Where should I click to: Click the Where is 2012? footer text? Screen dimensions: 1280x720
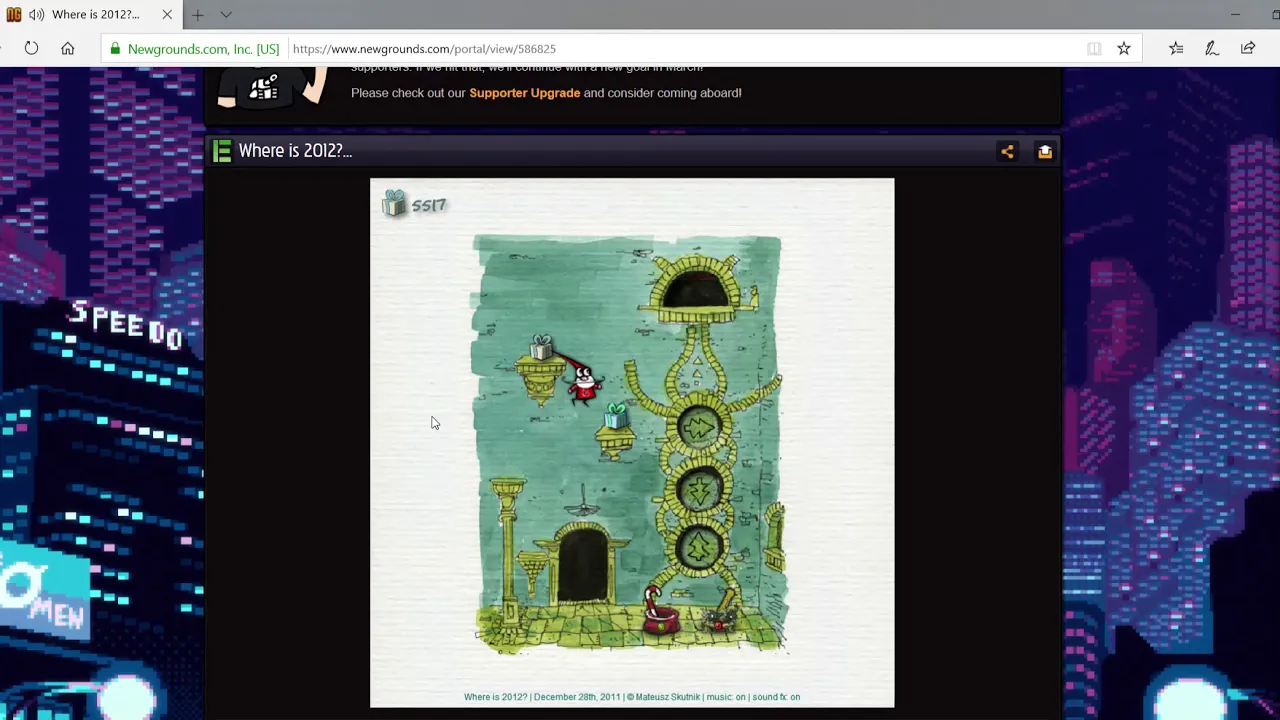click(x=495, y=697)
